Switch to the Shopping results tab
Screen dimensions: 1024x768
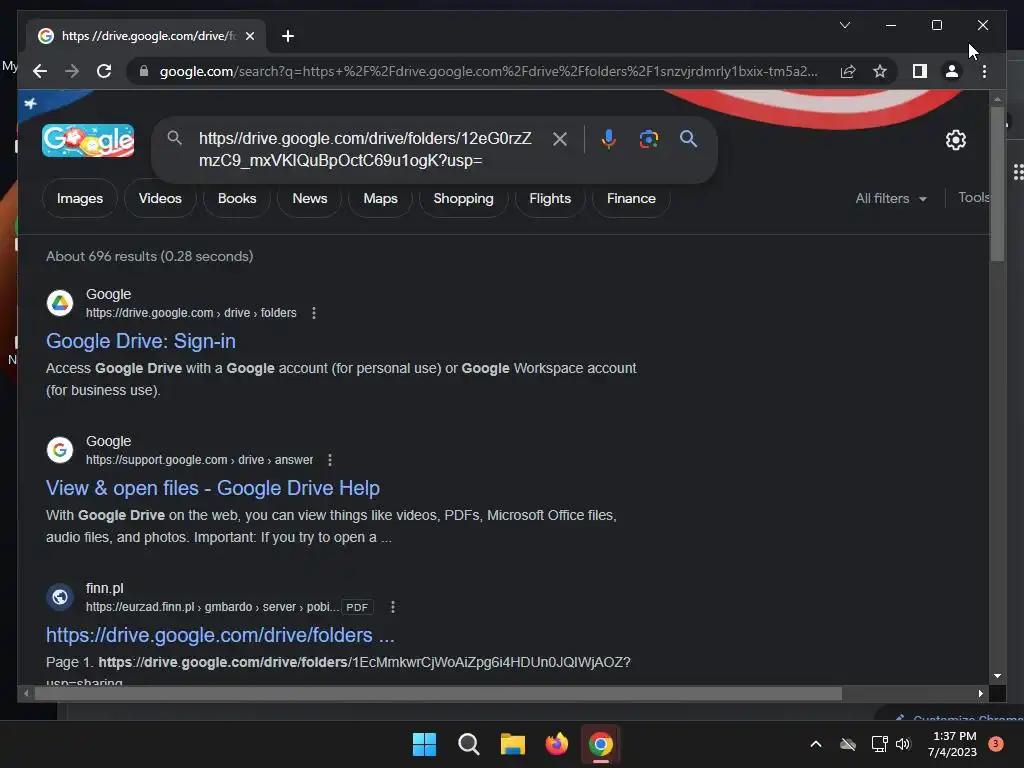point(464,199)
